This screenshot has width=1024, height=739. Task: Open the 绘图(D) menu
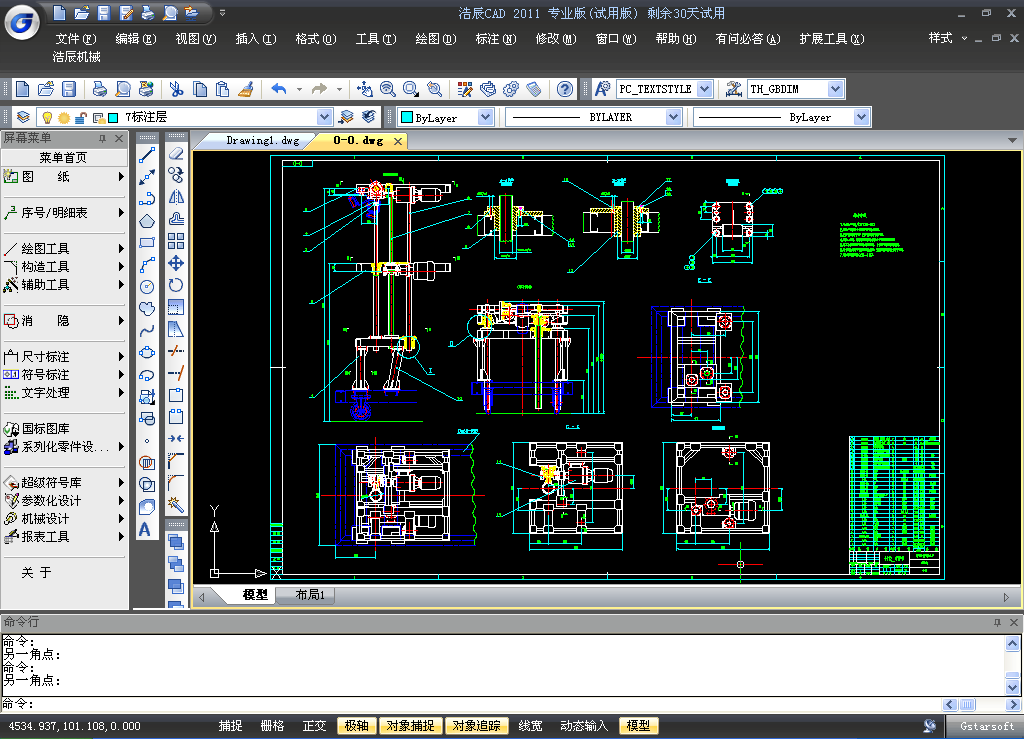click(435, 39)
